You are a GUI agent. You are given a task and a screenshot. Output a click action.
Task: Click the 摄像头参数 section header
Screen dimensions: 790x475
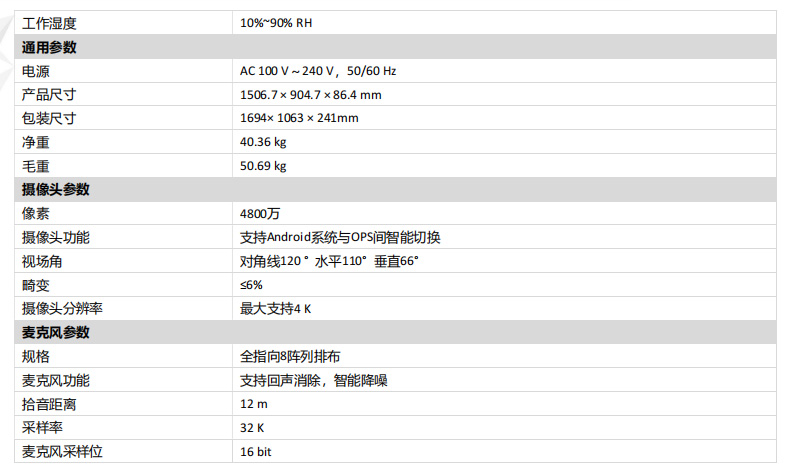pyautogui.click(x=56, y=189)
